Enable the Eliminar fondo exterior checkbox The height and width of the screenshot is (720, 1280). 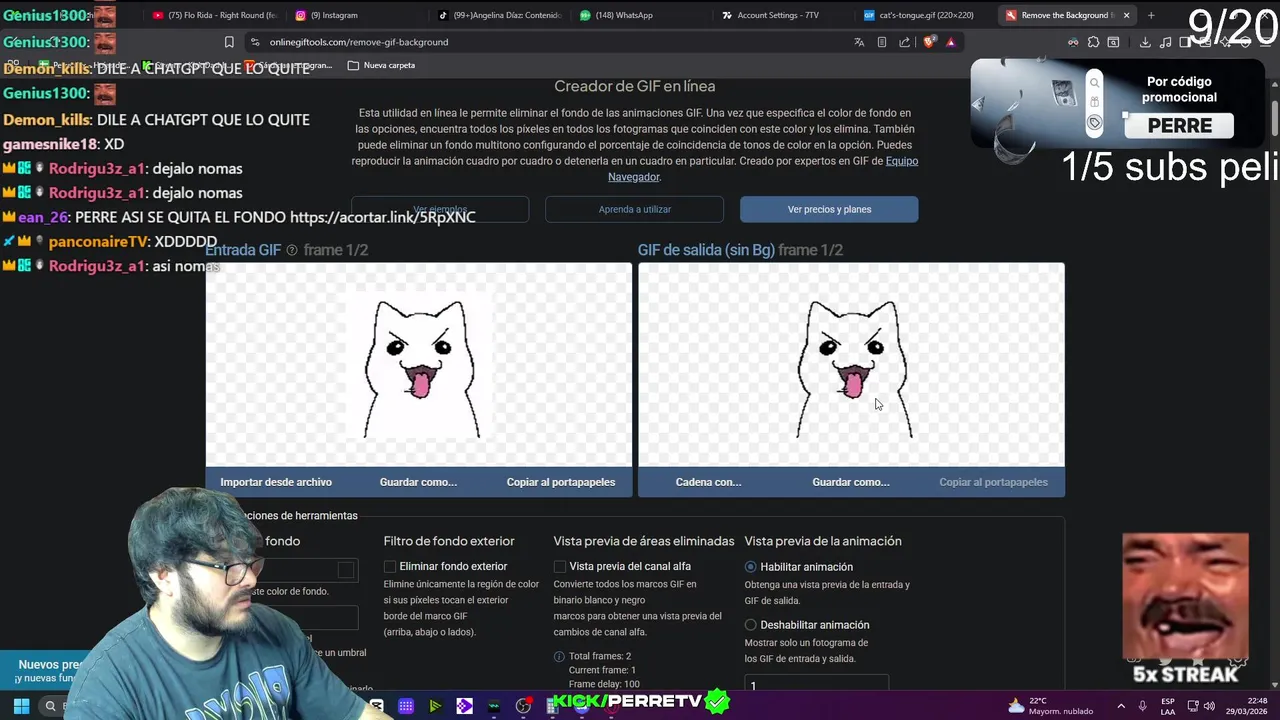[x=390, y=566]
